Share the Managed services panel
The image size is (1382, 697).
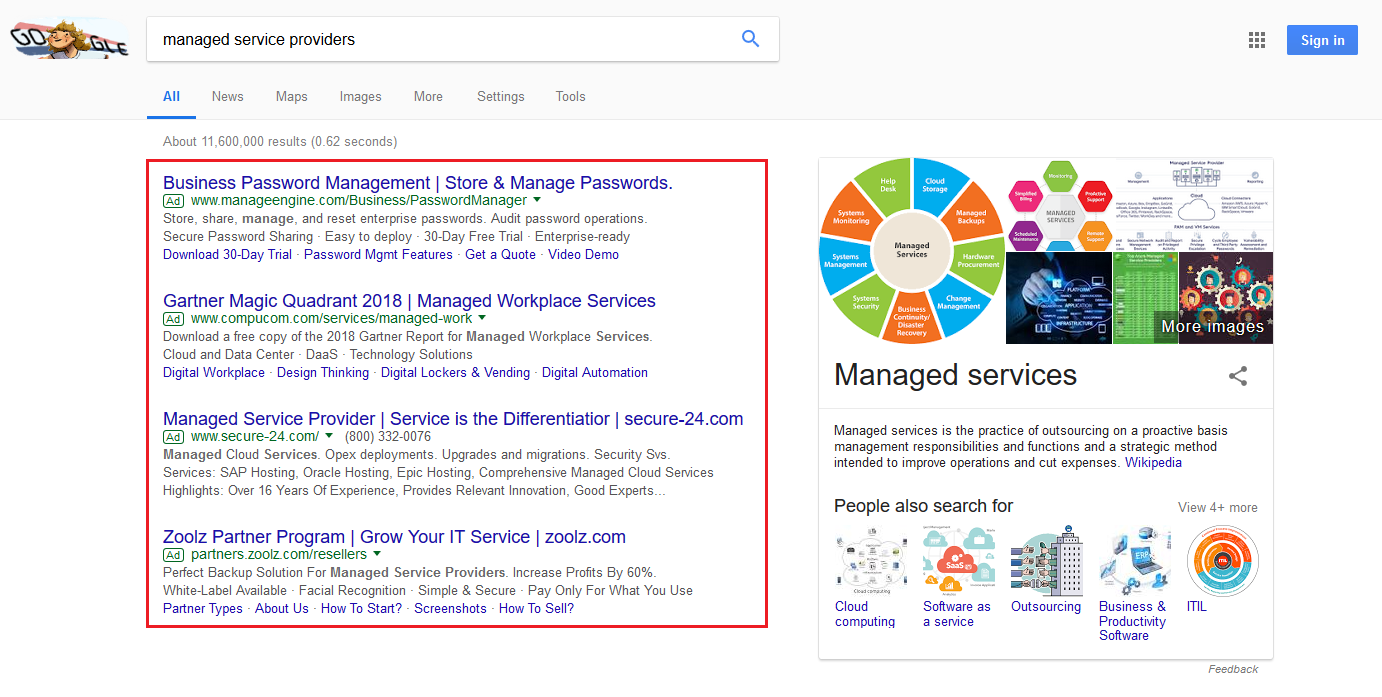click(x=1238, y=376)
